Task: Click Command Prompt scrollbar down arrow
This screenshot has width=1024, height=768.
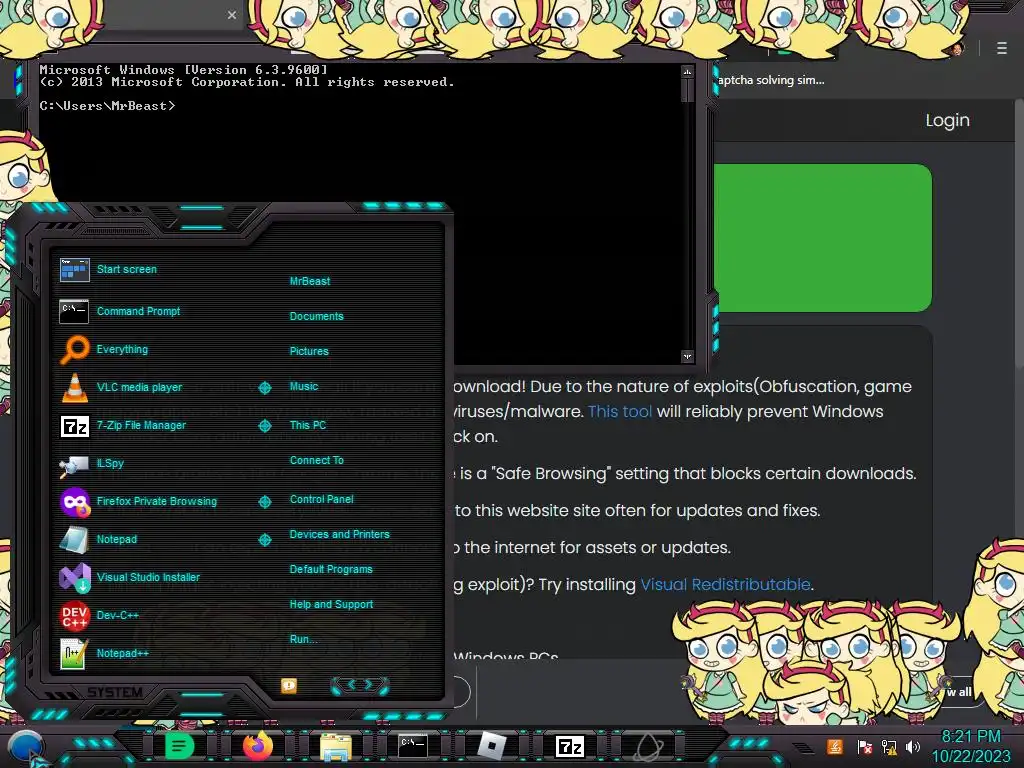Action: tap(687, 357)
